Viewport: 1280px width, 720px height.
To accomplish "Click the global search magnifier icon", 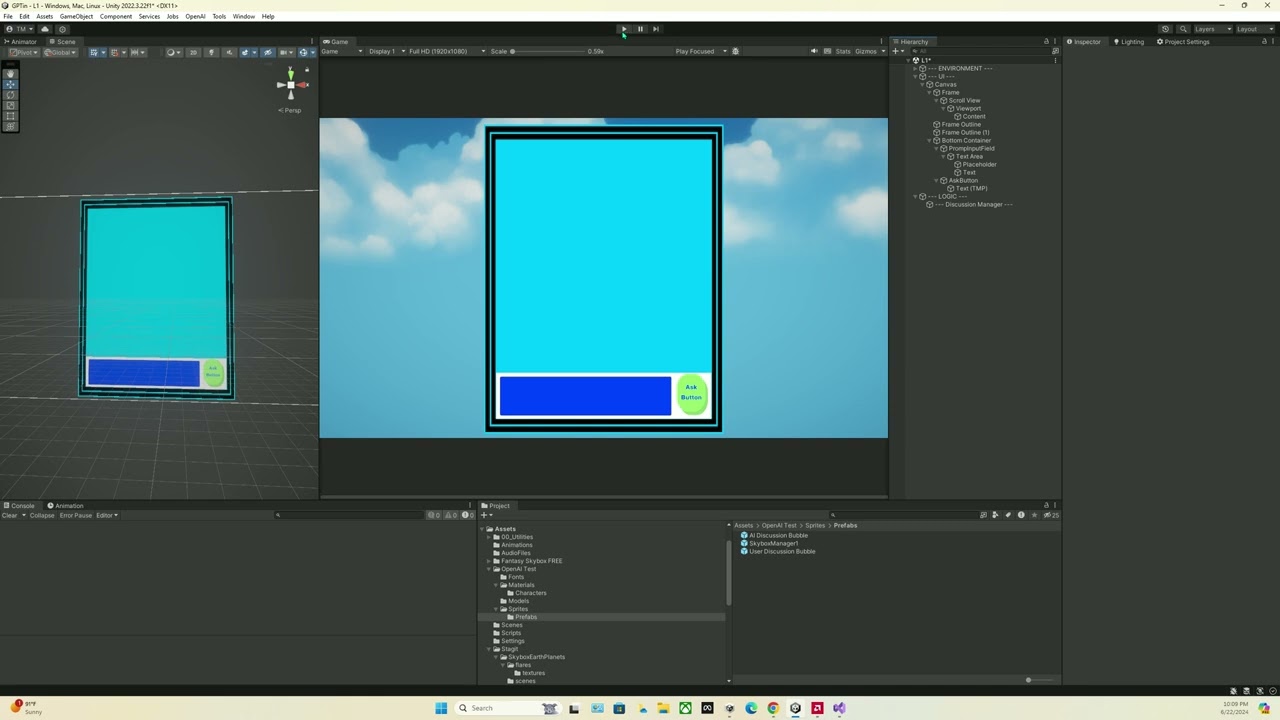I will point(1183,29).
